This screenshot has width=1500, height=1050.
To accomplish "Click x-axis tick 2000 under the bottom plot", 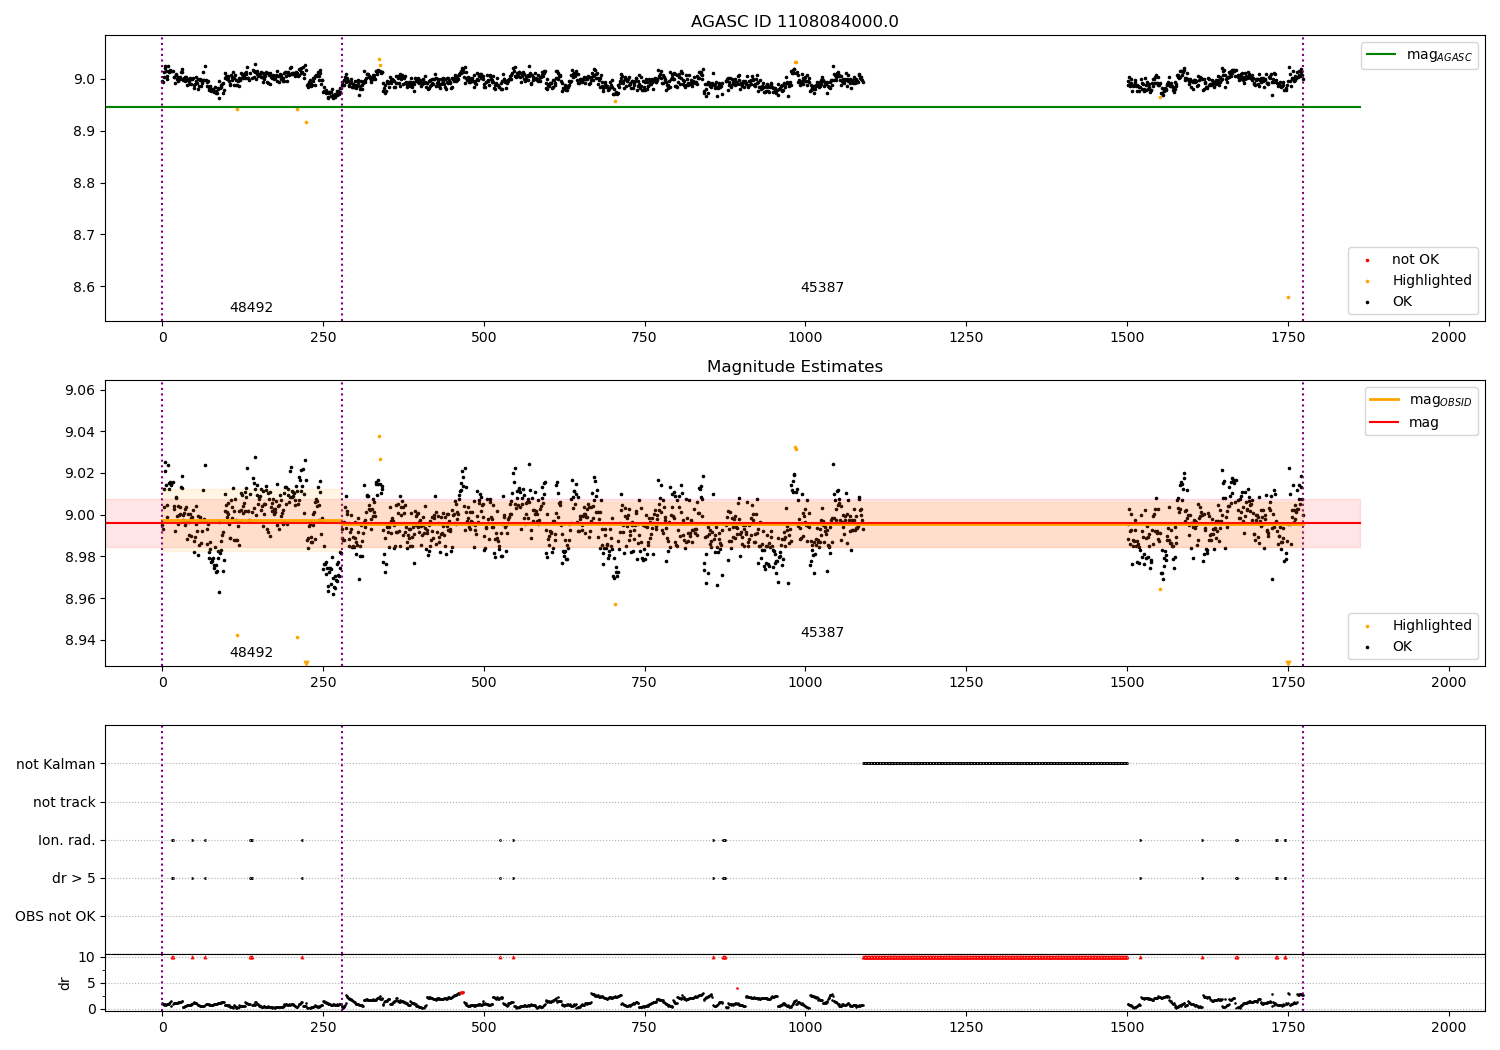I will 1449,1028.
